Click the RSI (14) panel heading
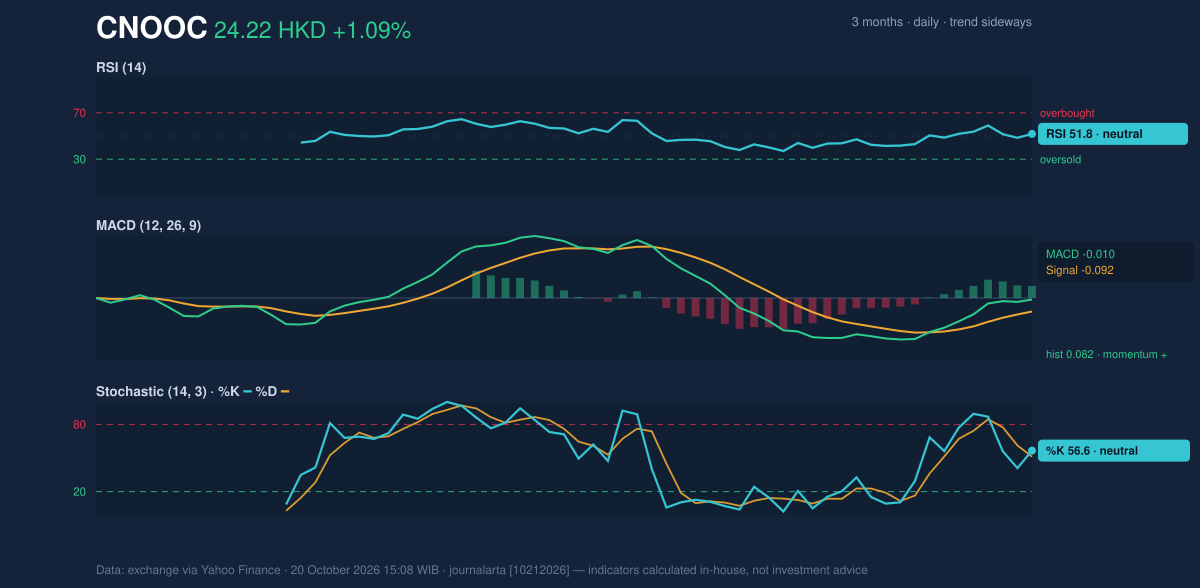 pyautogui.click(x=121, y=68)
